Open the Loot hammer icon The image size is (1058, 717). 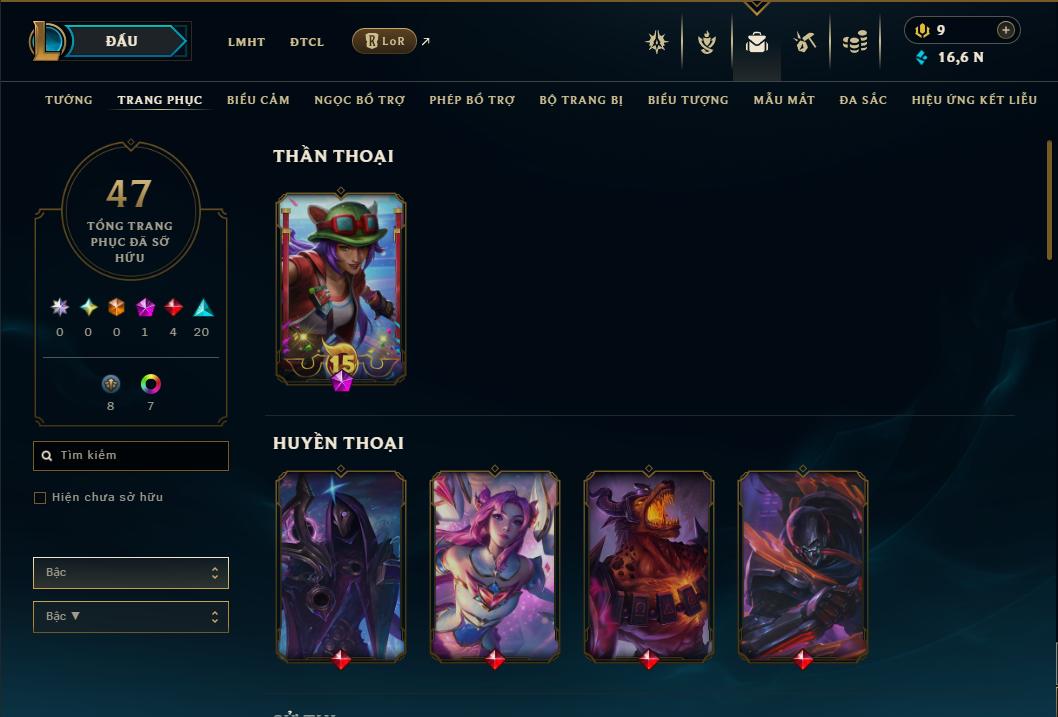805,42
